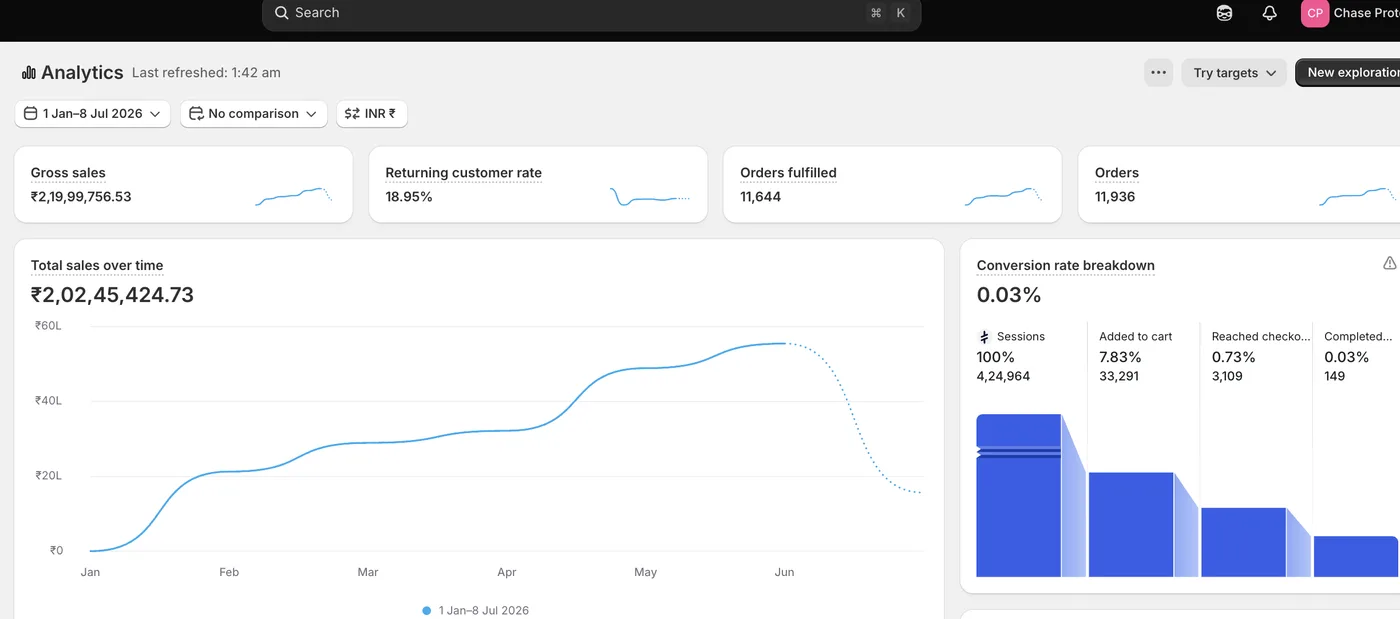
Task: Click the blue legend dot for 1 Jan–8 Jul 2026
Action: click(x=427, y=610)
